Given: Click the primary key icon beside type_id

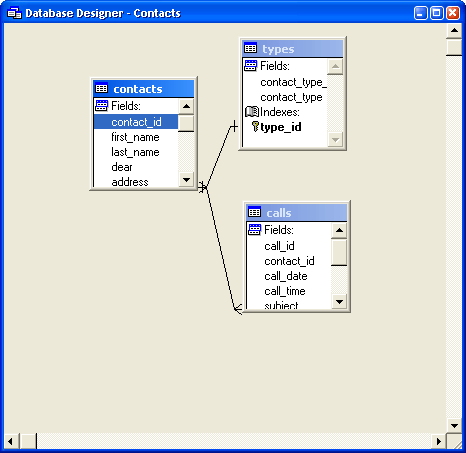Looking at the screenshot, I should [x=255, y=127].
